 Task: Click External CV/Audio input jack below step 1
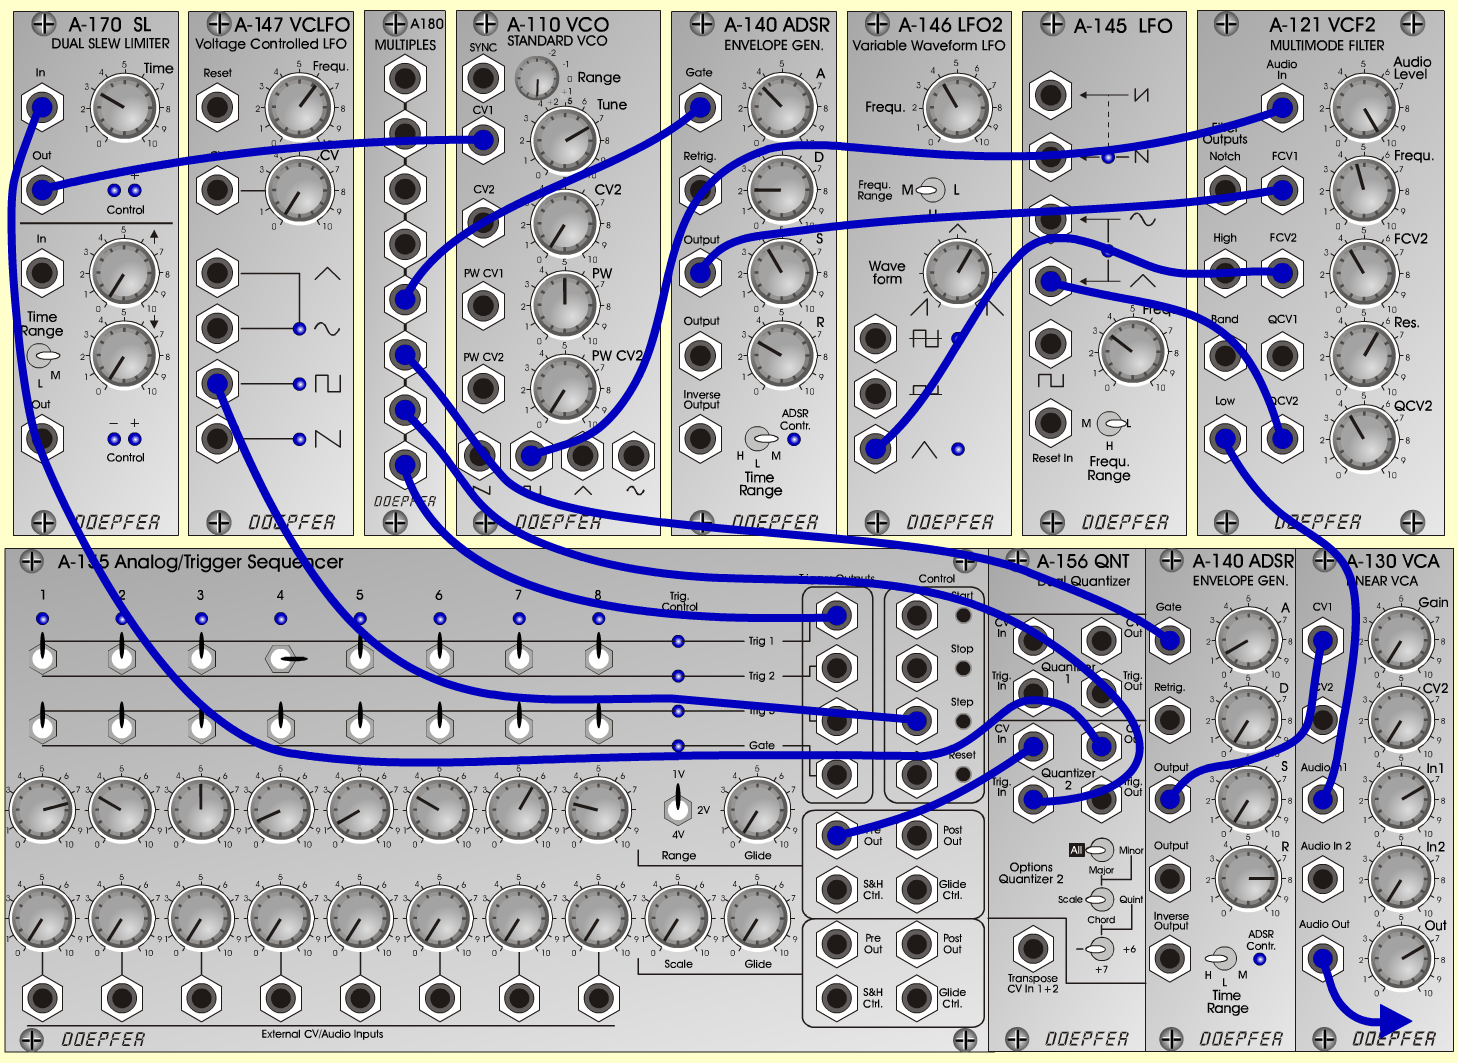(42, 998)
